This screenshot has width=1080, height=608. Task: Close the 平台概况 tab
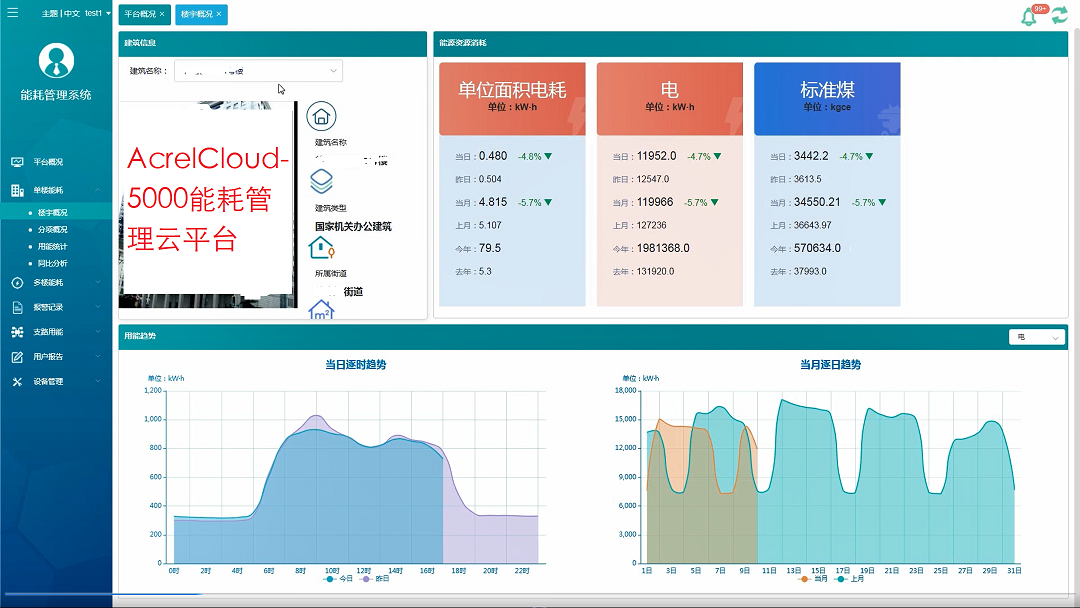(x=162, y=14)
